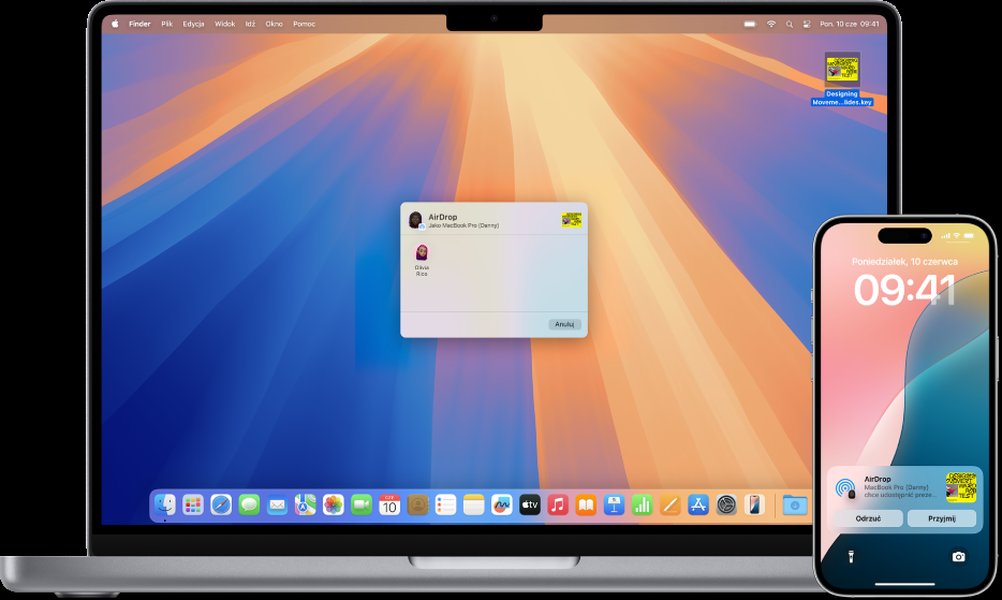Tap Odrzuć on the iPhone AirDrop notification
Viewport: 1002px width, 600px height.
868,518
